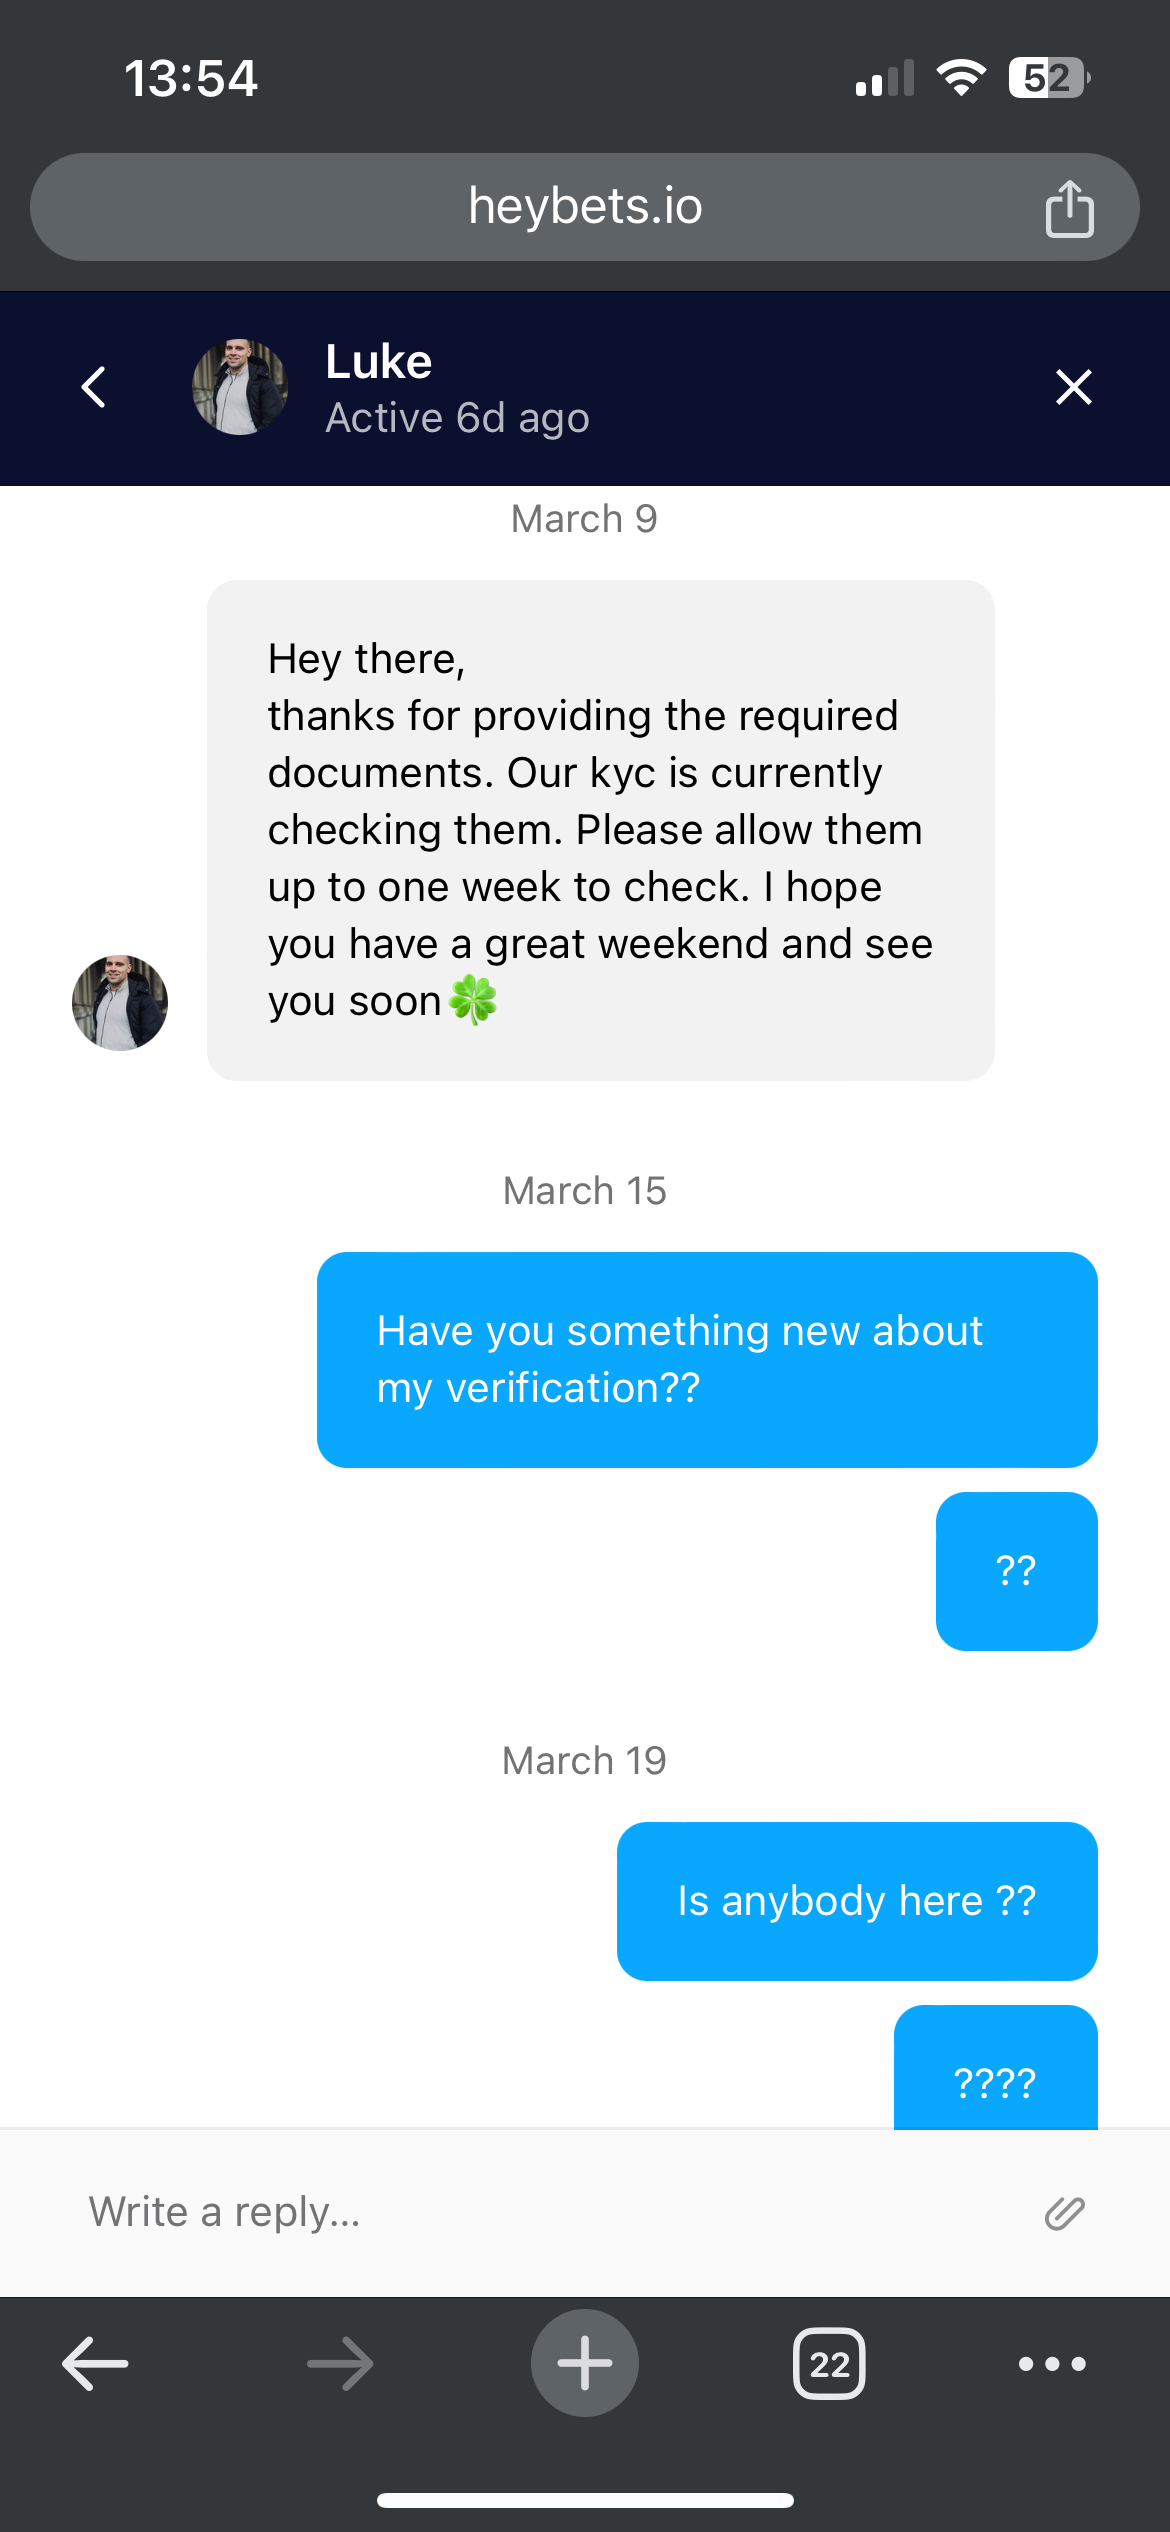This screenshot has width=1170, height=2532.
Task: Tap the "??" message sent March 15
Action: point(1016,1571)
